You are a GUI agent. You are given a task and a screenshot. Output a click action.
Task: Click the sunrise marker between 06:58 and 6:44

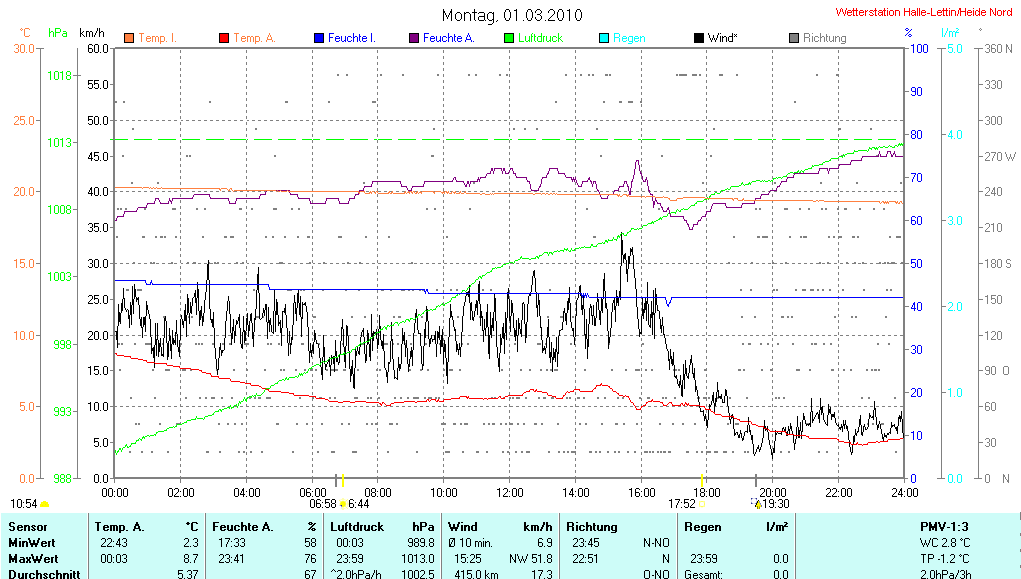[x=343, y=504]
